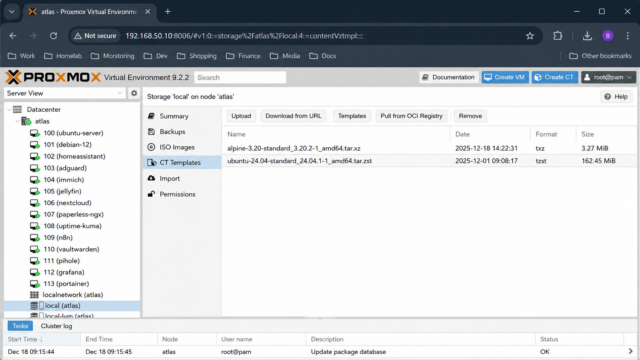Select the 109 n8n guest icon
This screenshot has height=360, width=640.
(35, 238)
